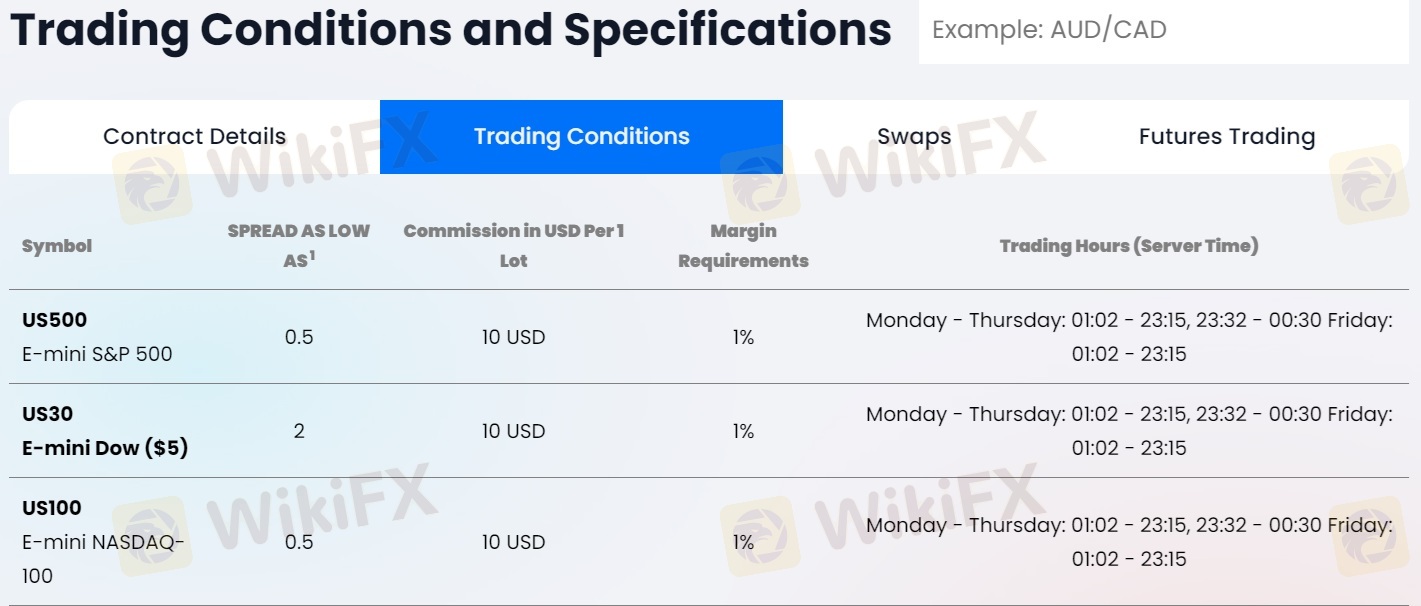Select the Trading Conditions tab
This screenshot has height=606, width=1421.
click(581, 137)
